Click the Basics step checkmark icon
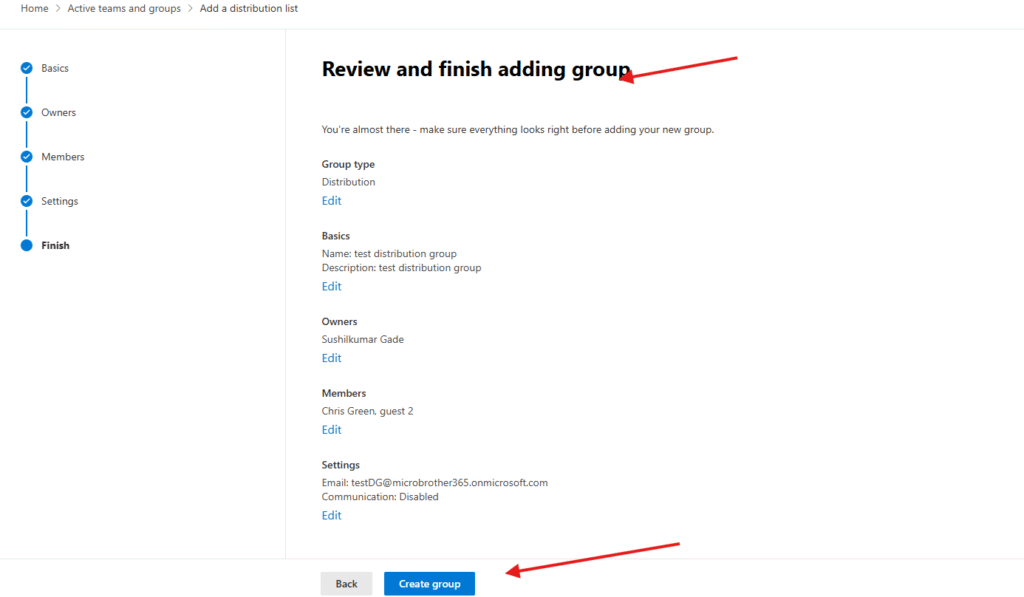1024x597 pixels. pyautogui.click(x=27, y=68)
